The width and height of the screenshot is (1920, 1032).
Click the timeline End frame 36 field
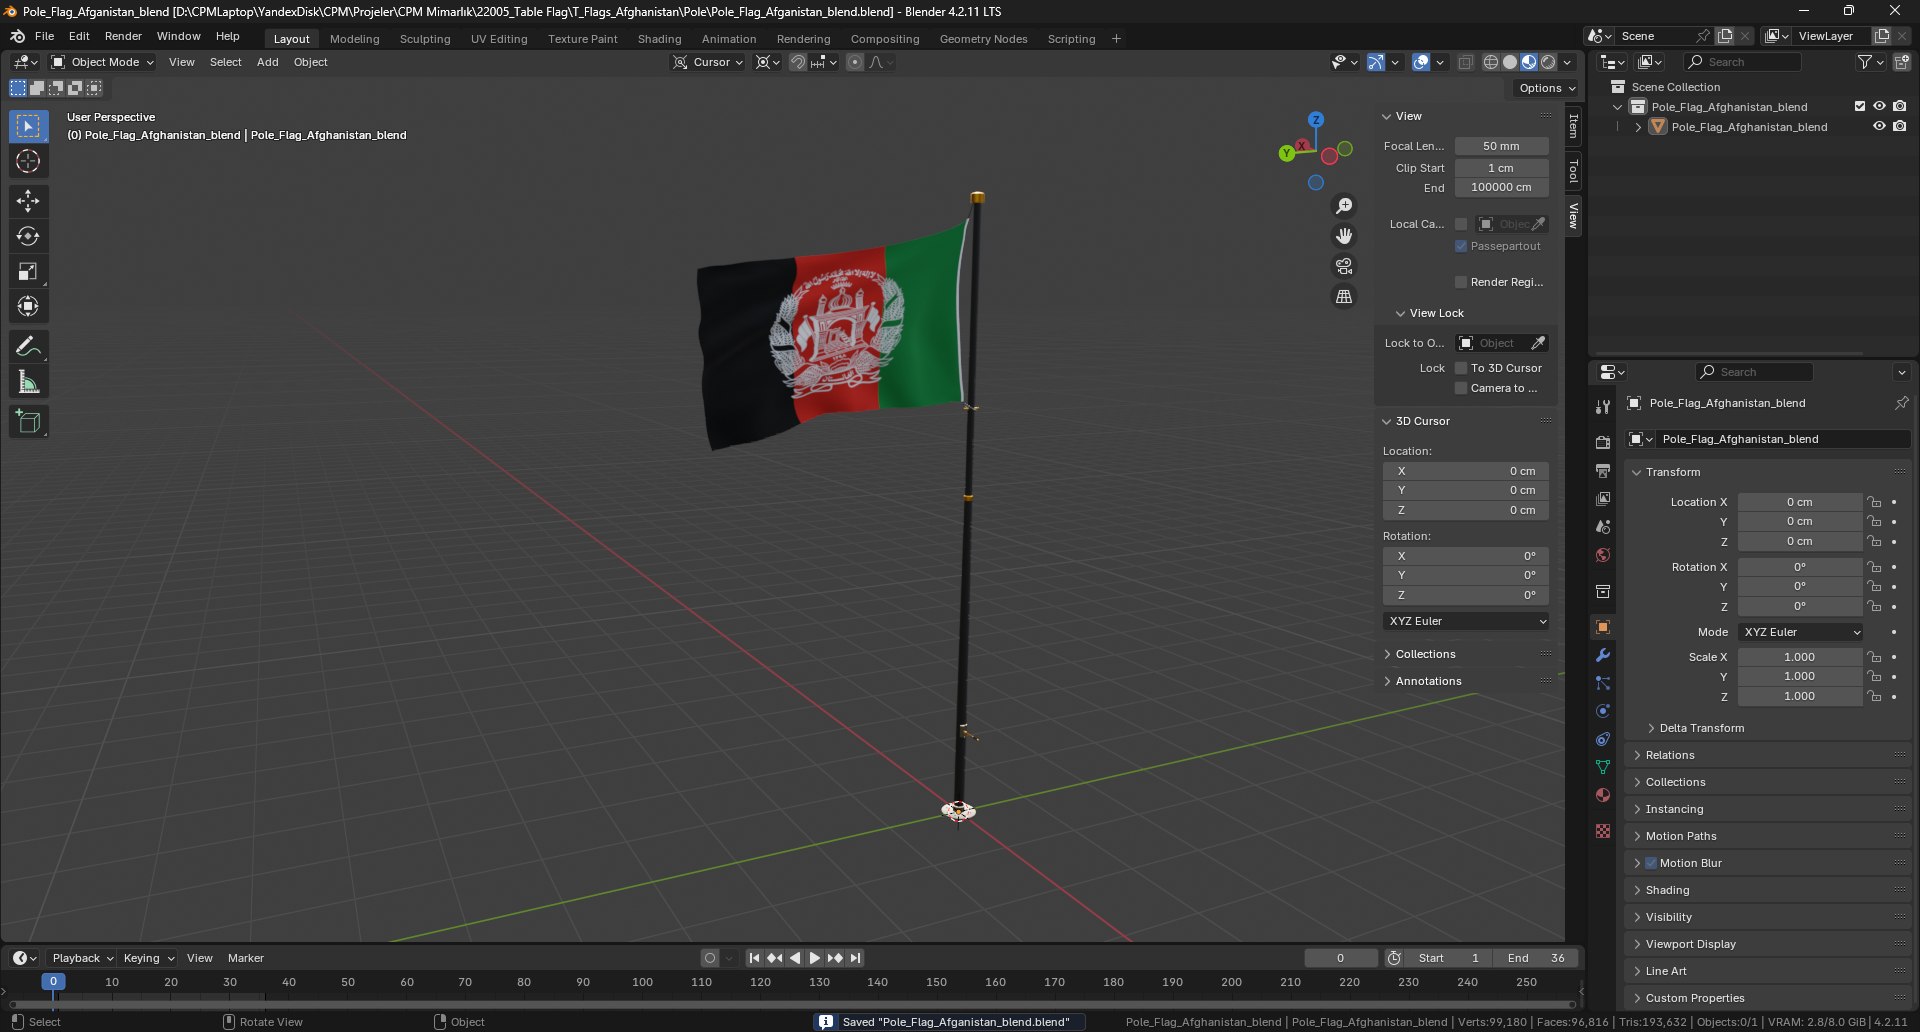(1536, 958)
